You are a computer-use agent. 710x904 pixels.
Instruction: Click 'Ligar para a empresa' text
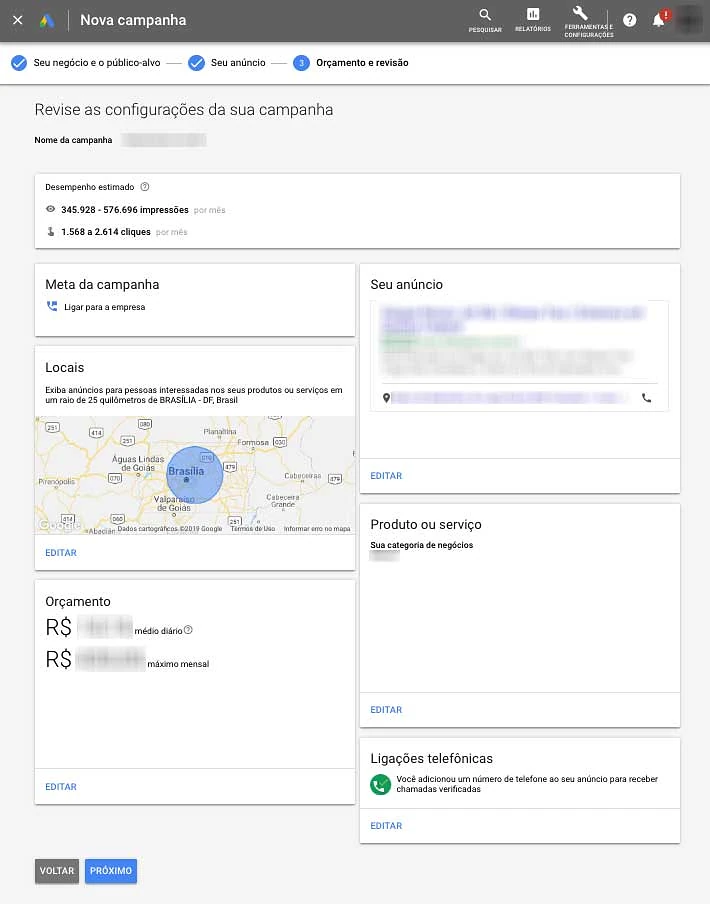point(104,307)
